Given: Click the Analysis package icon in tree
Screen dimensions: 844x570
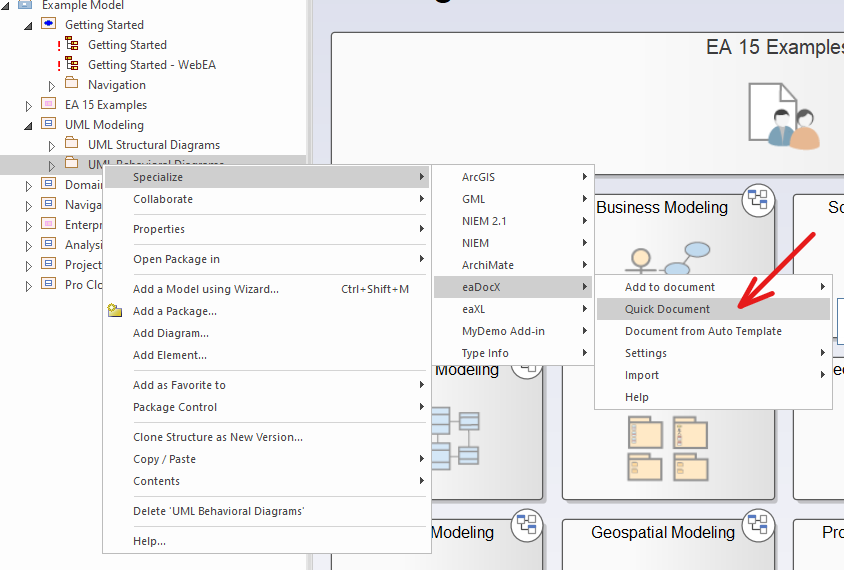Looking at the screenshot, I should pyautogui.click(x=48, y=244).
